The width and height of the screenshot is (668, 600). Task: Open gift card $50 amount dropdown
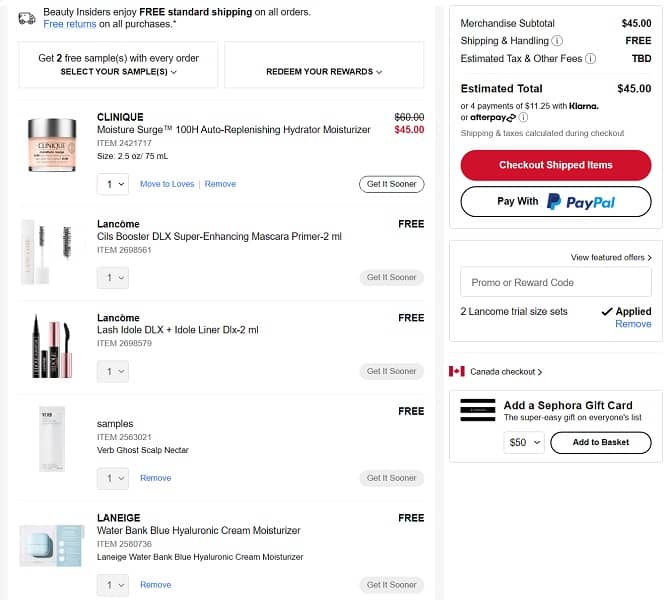click(x=523, y=442)
